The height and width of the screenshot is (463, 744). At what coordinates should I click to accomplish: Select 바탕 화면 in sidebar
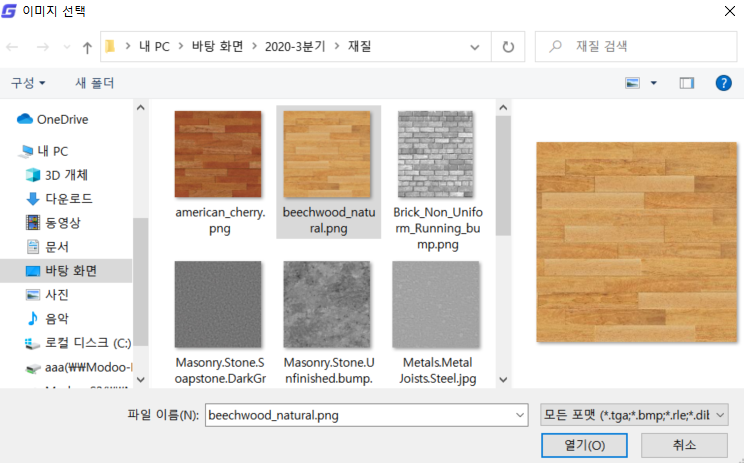(66, 271)
